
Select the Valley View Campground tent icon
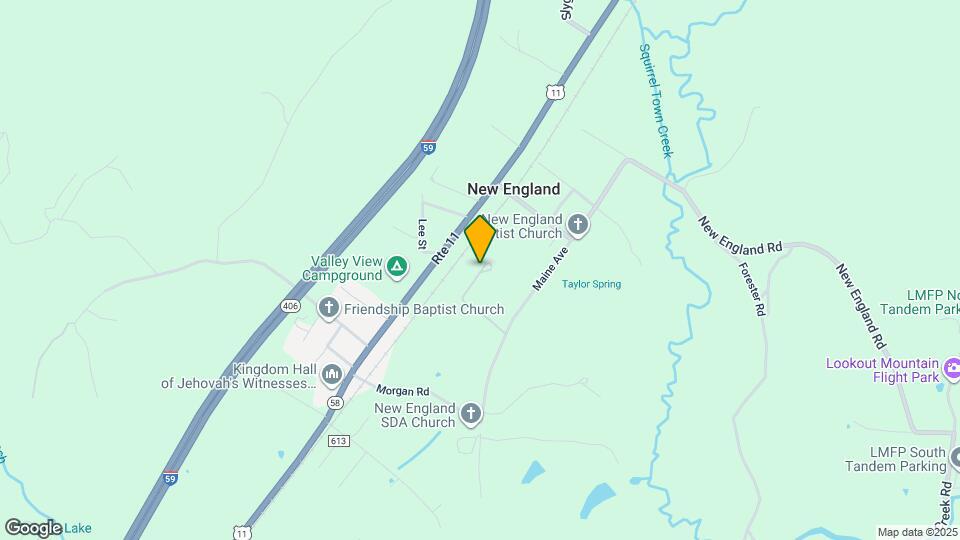click(397, 267)
